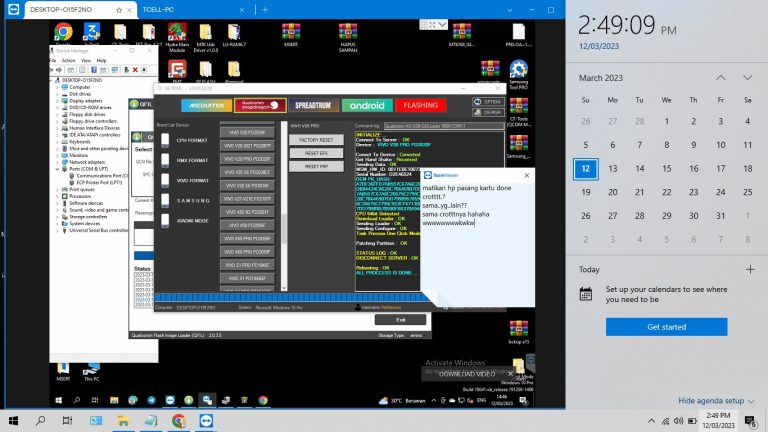Click red X uninstall icon in Device Manager toolbar
This screenshot has height=432, width=768.
[135, 70]
